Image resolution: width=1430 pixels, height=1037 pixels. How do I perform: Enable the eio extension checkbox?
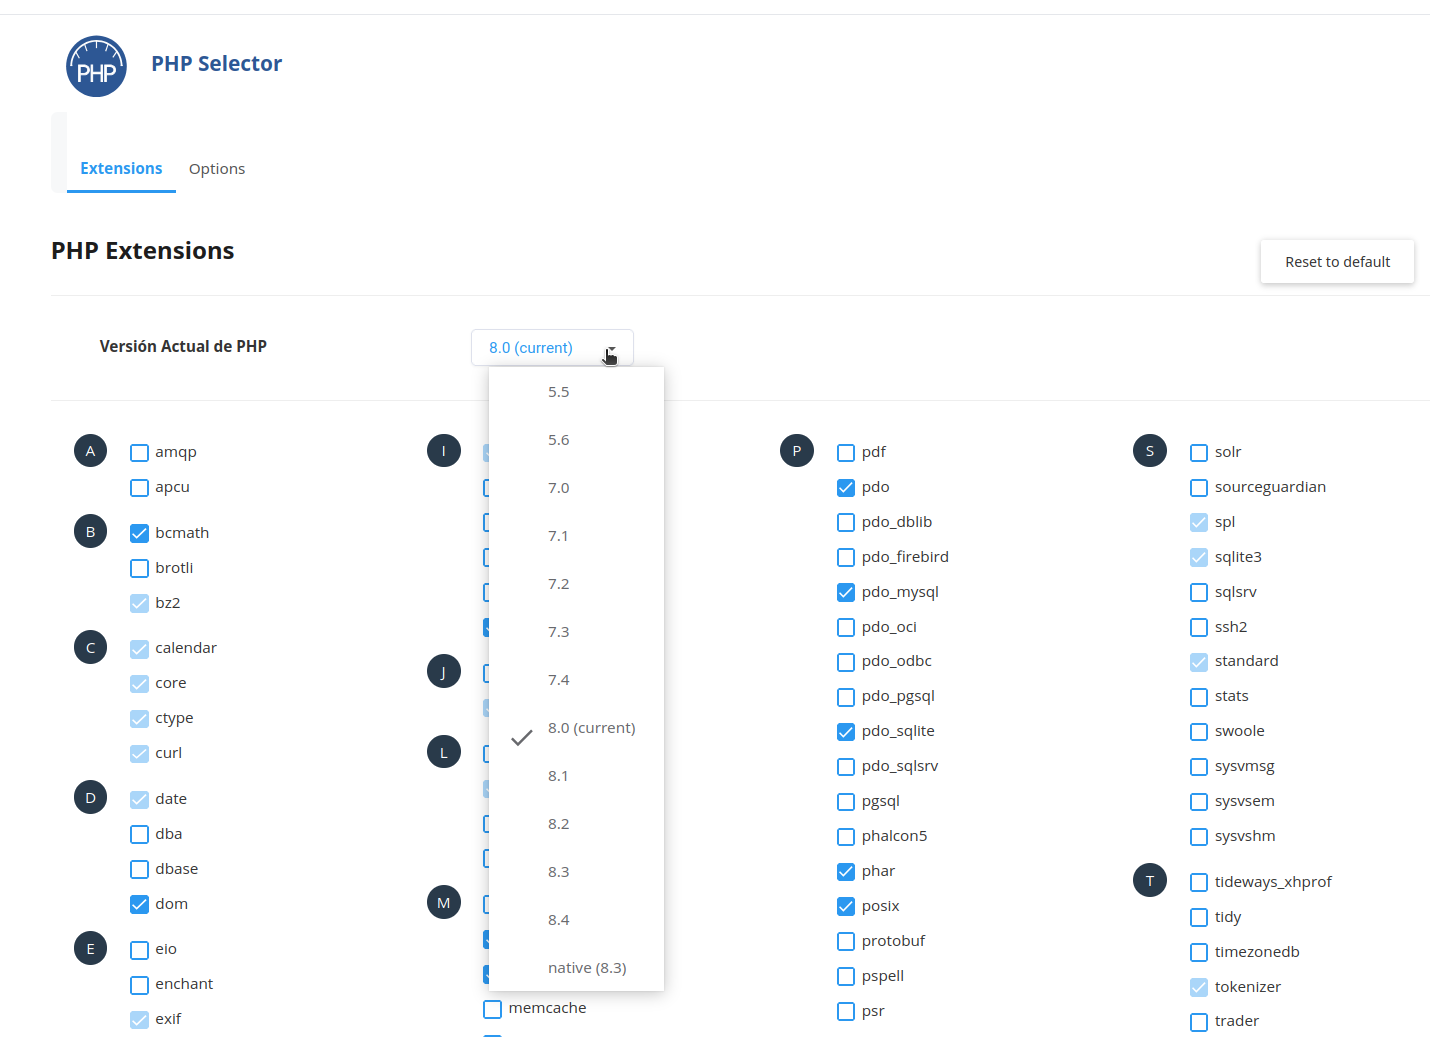point(139,950)
